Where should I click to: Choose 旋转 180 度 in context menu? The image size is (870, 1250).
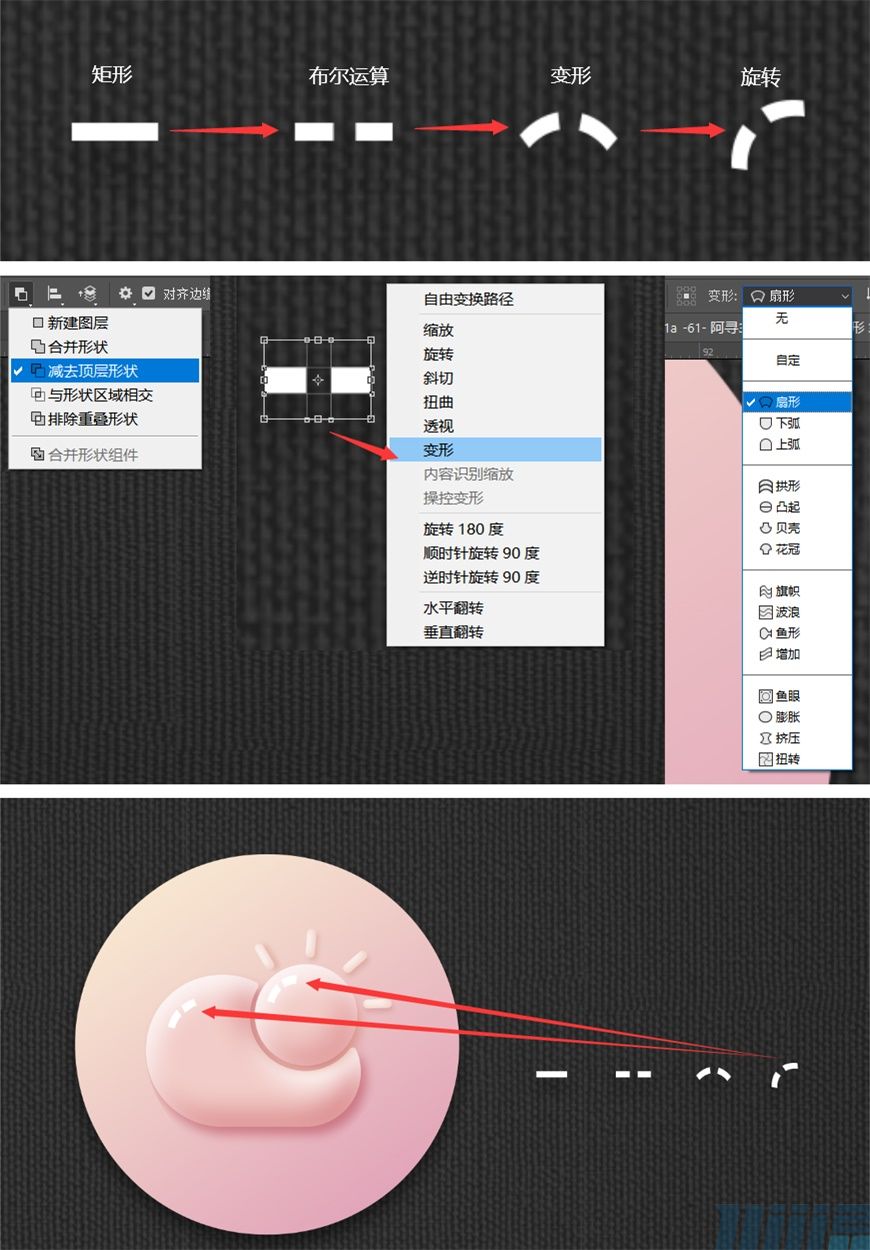495,529
